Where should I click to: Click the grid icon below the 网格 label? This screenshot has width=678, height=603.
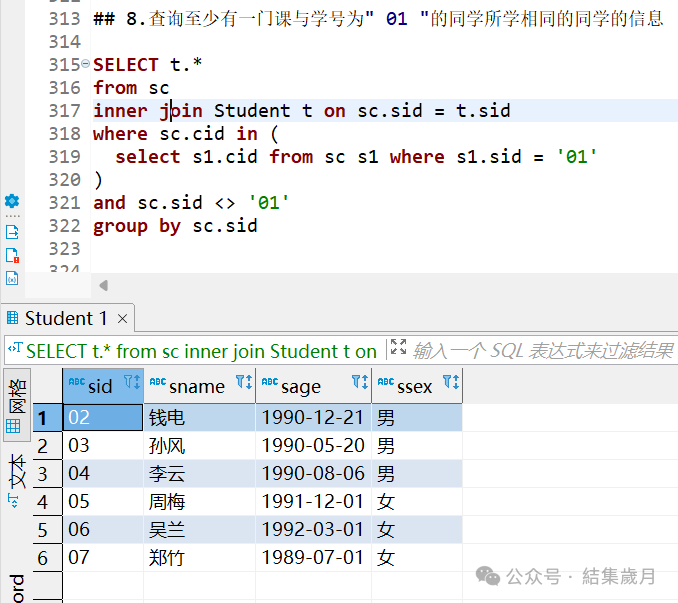(13, 426)
